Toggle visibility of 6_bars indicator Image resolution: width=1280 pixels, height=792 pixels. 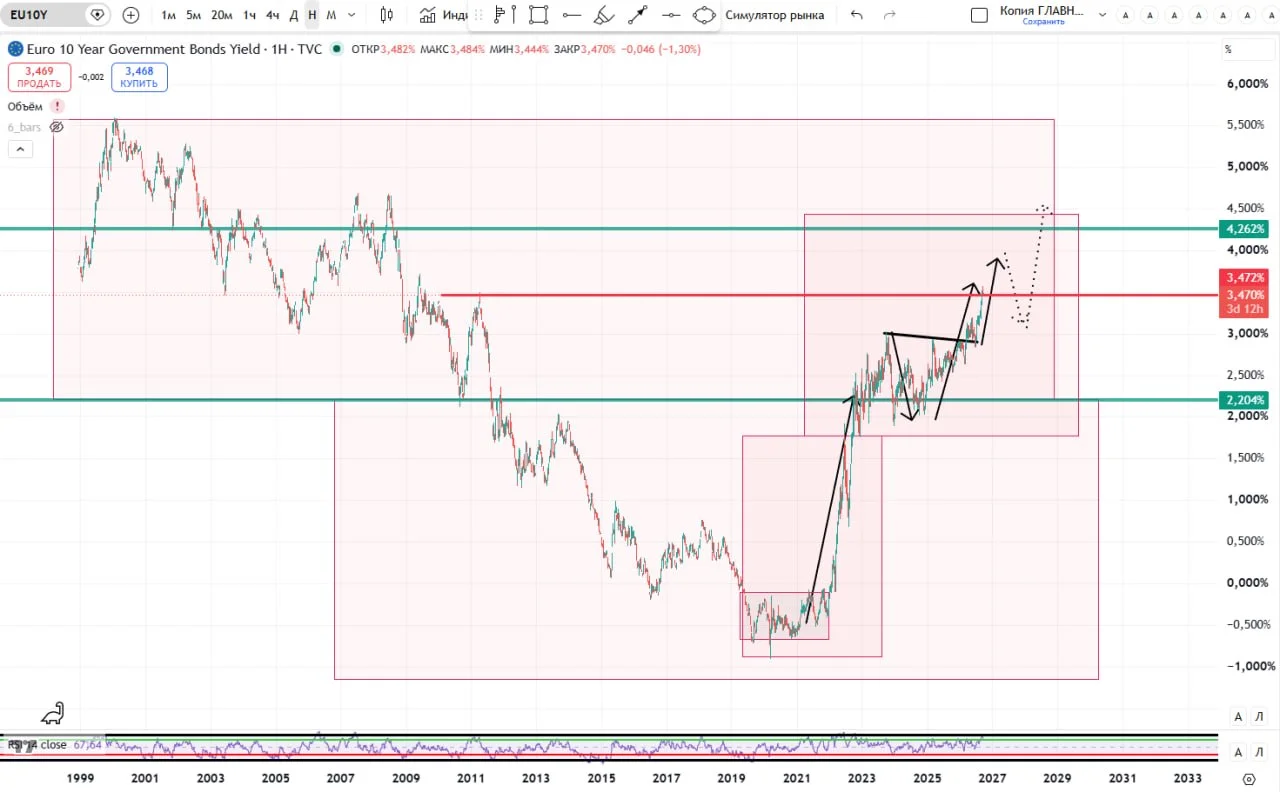[57, 127]
